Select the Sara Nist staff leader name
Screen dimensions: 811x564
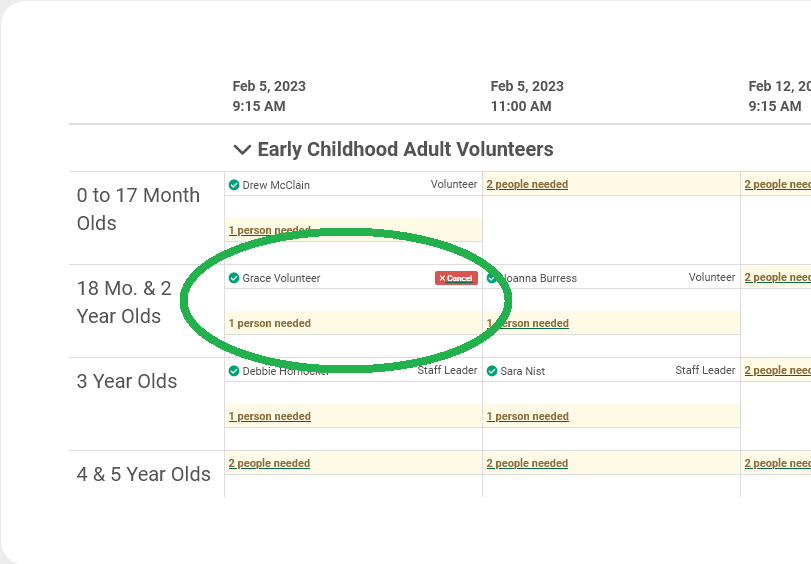tap(523, 371)
